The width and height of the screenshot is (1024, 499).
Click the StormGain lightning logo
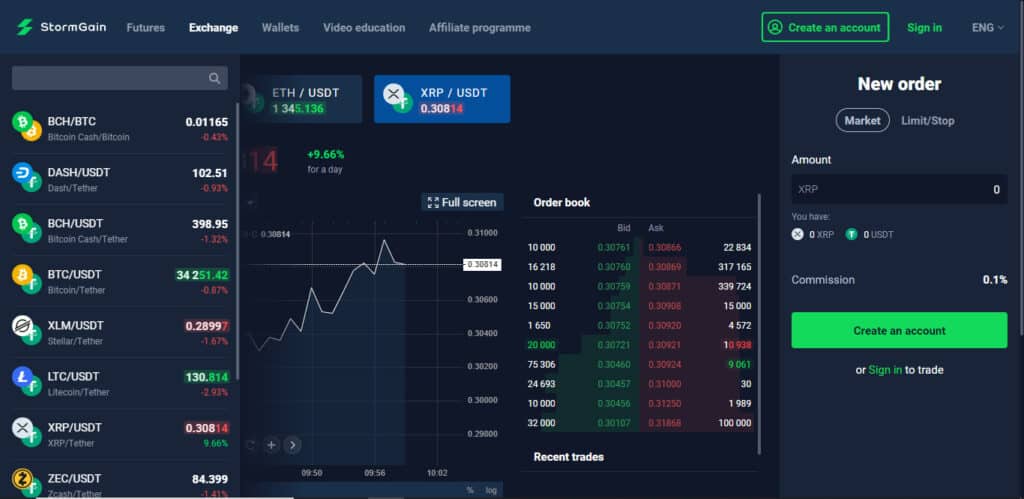24,27
